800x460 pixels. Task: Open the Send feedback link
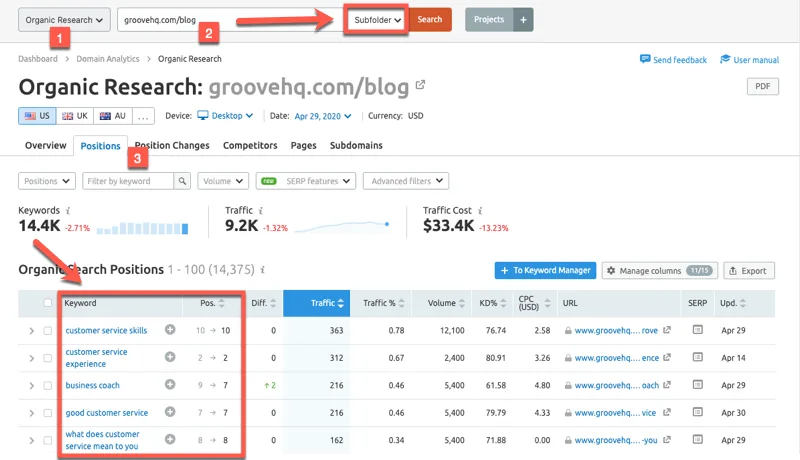673,60
